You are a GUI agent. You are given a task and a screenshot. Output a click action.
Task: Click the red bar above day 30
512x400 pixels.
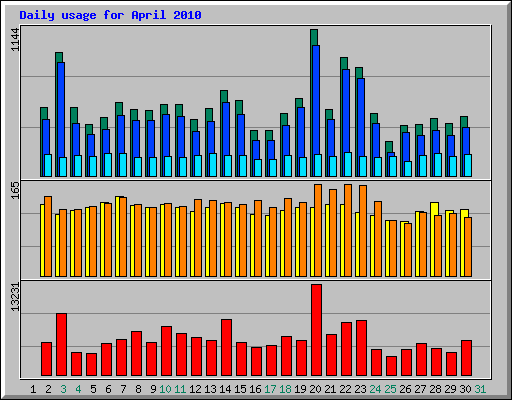(x=466, y=358)
